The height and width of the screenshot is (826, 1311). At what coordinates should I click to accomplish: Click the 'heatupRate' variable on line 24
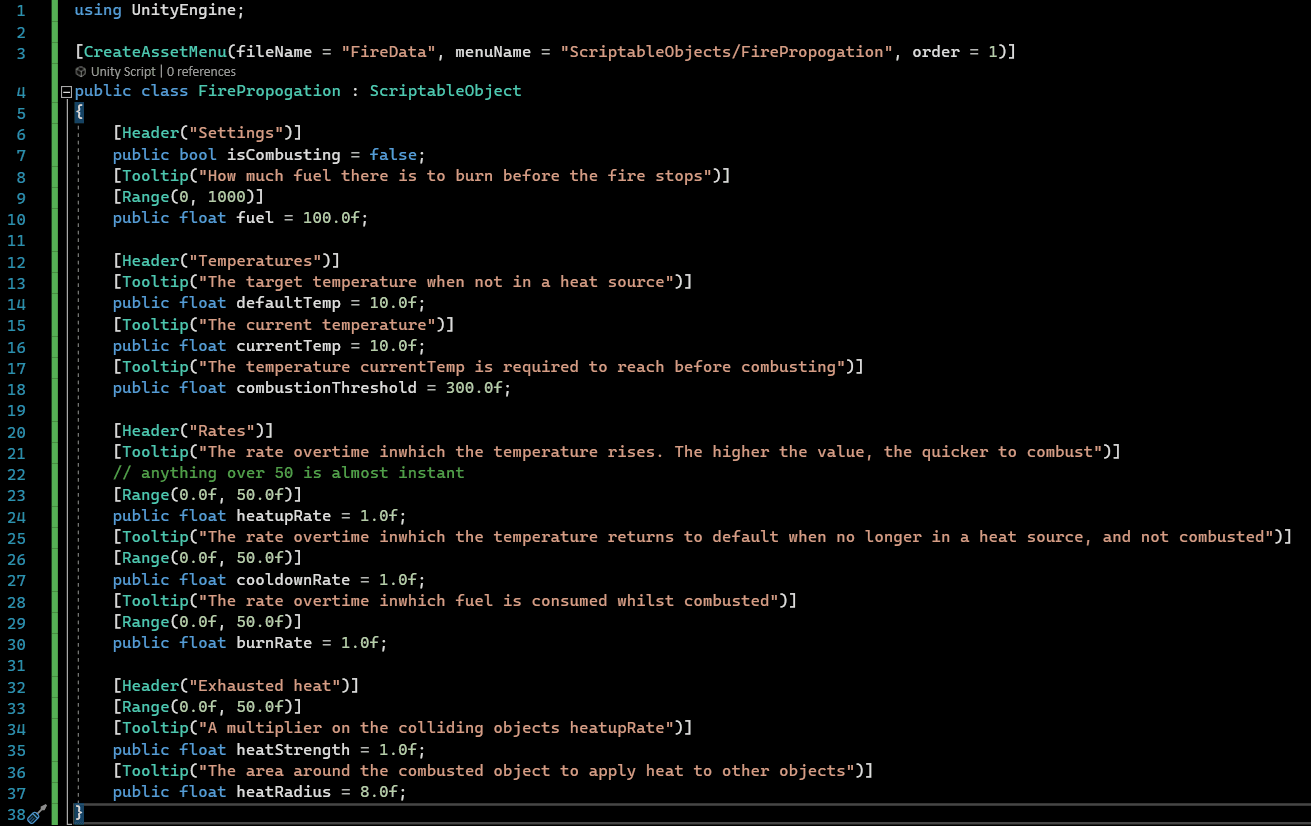click(x=284, y=516)
